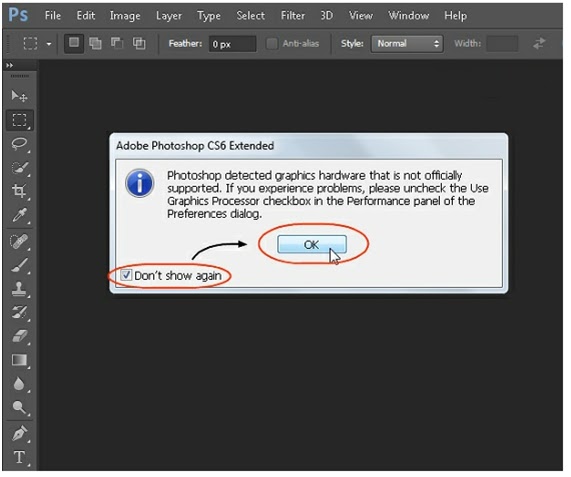Select the Horizontal Type tool
The height and width of the screenshot is (477, 571).
point(19,457)
